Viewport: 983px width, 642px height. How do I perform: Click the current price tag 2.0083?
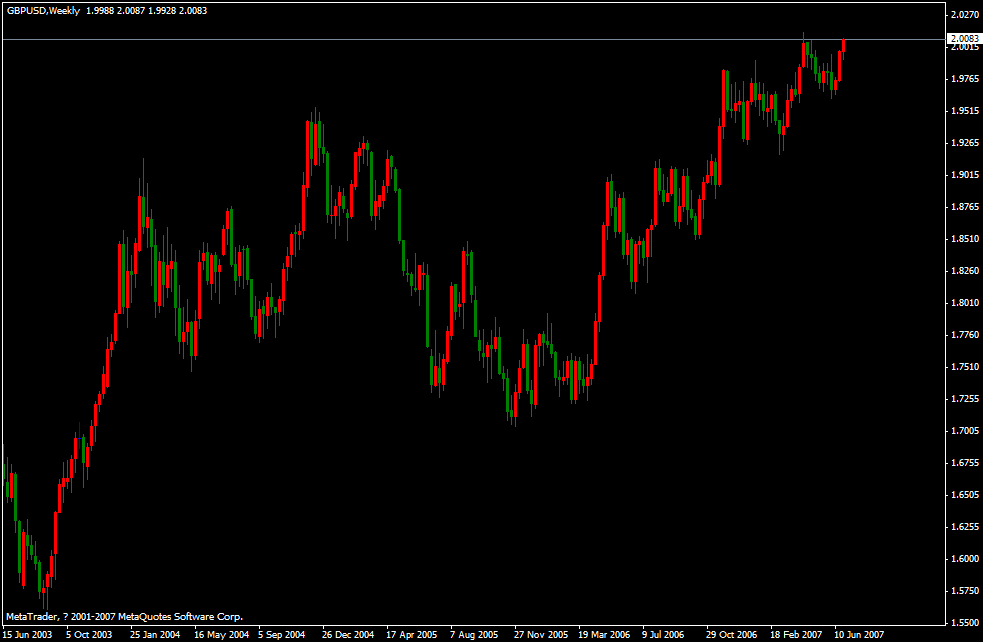click(964, 38)
